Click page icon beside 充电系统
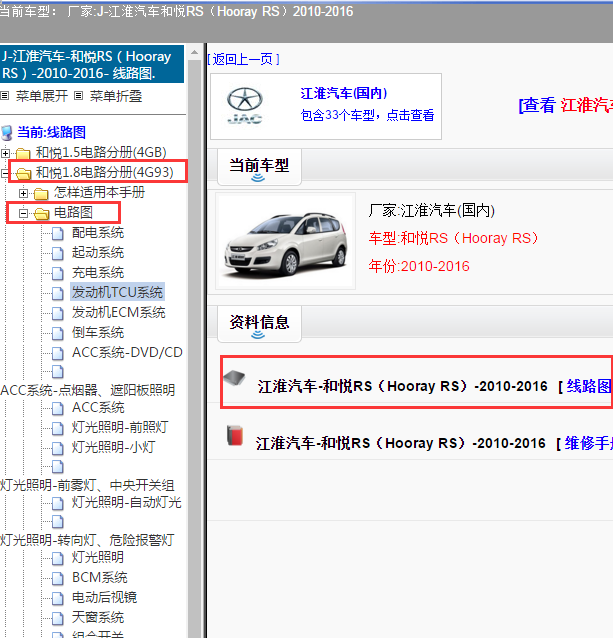Screen dimensions: 613x638 58,273
